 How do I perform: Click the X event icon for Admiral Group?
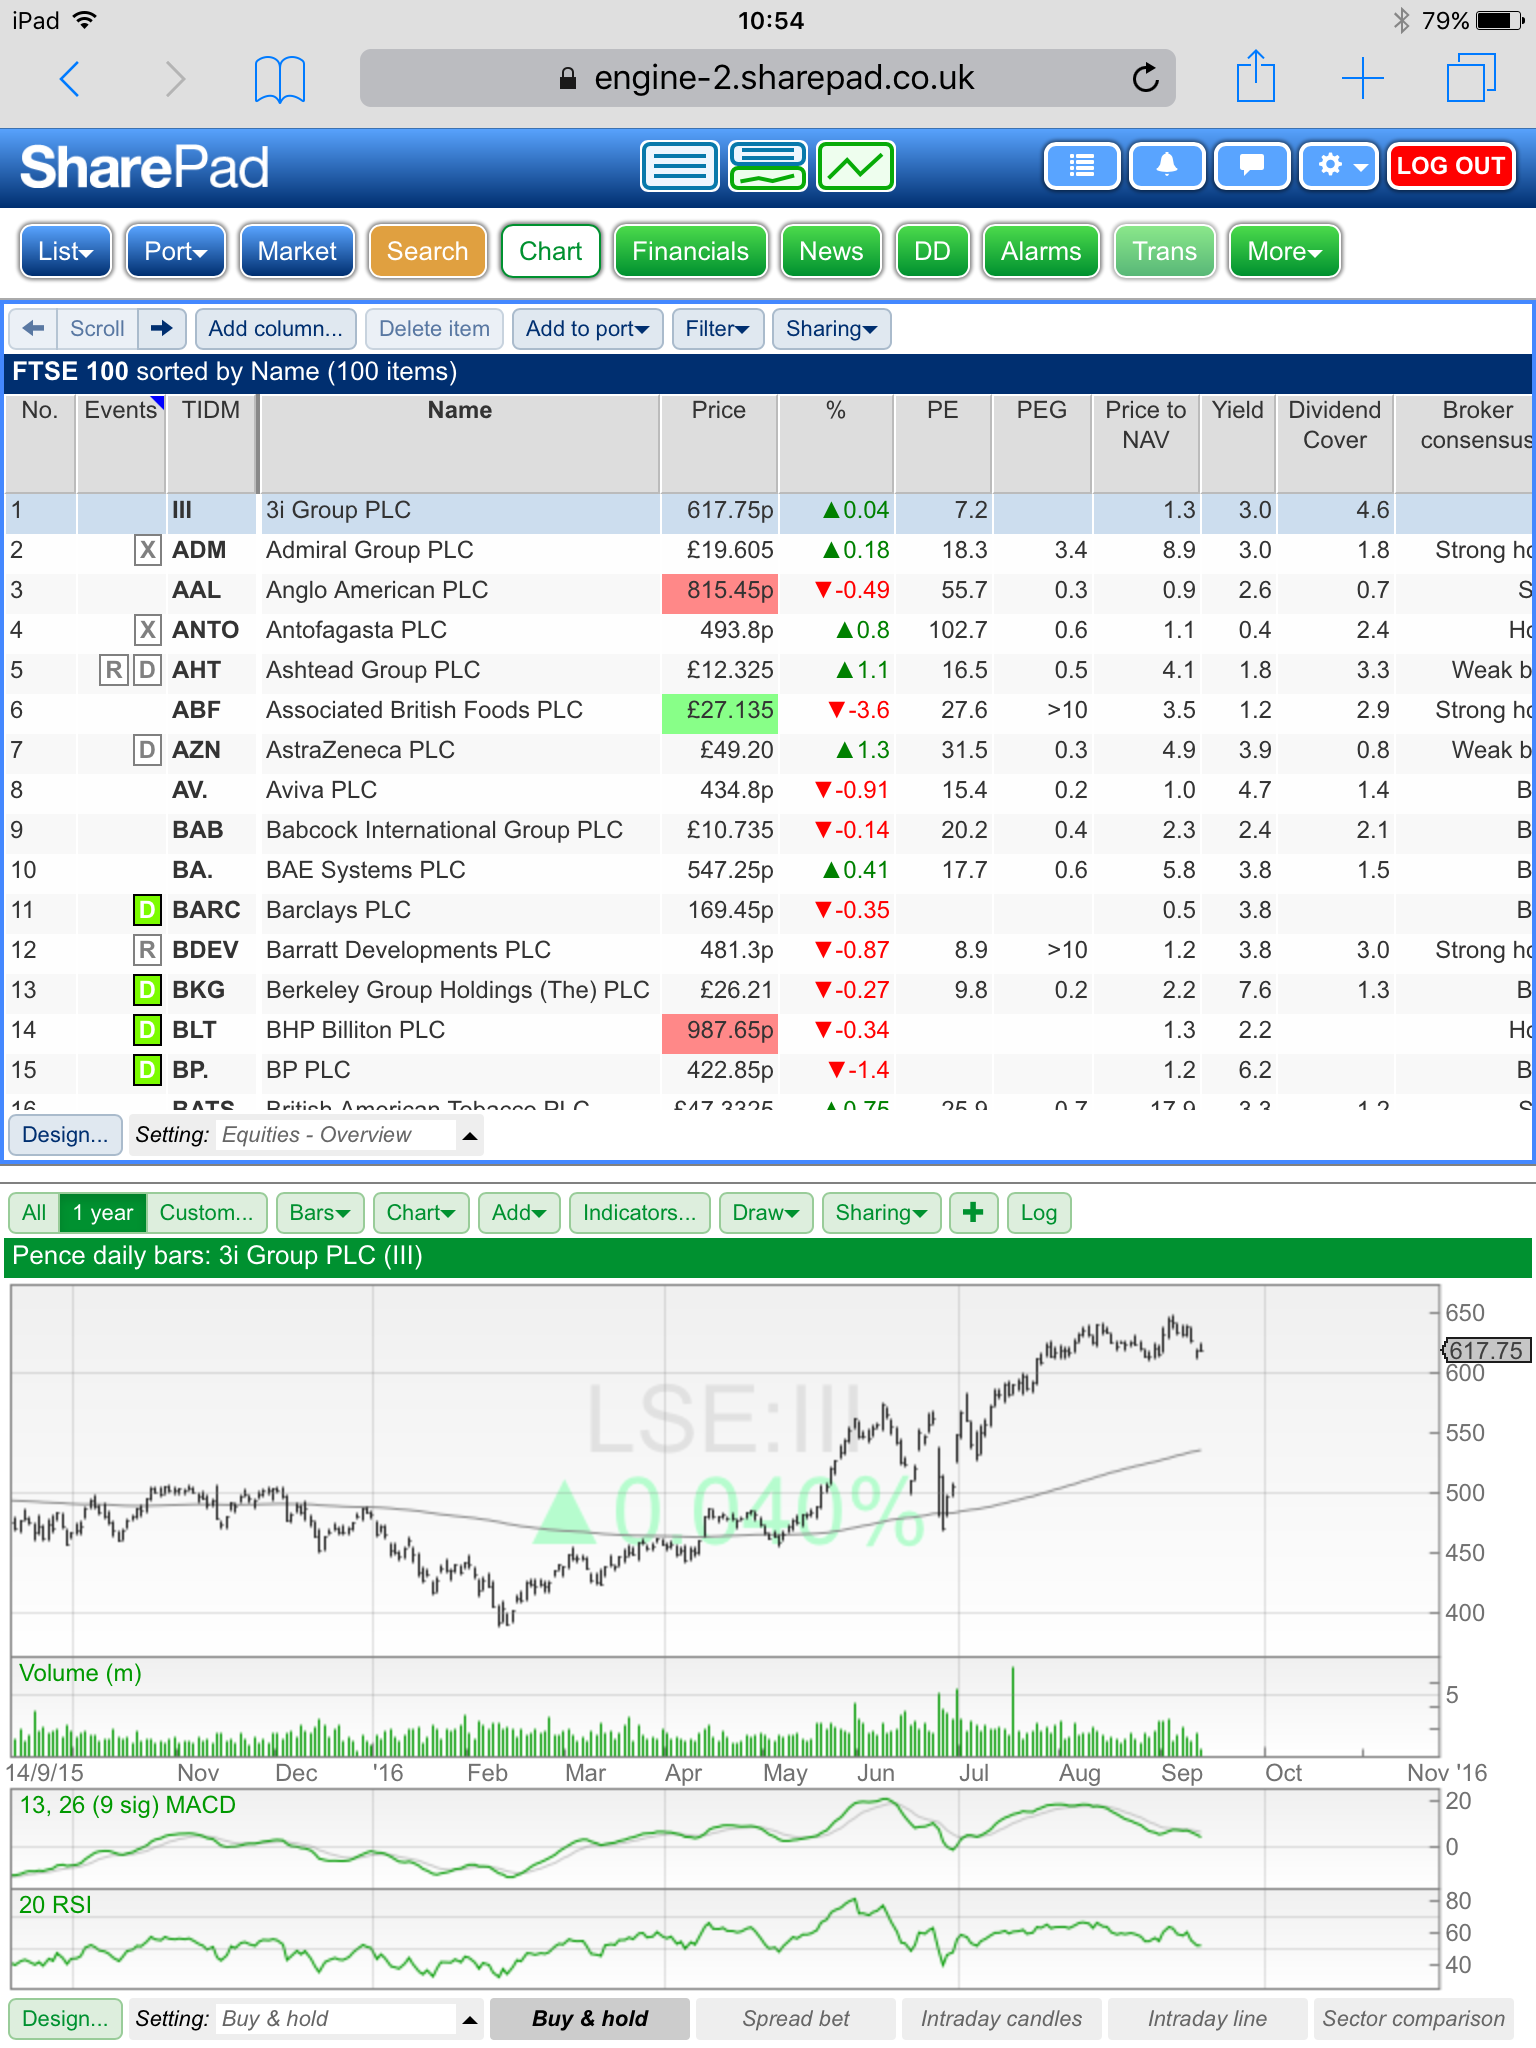pos(147,550)
